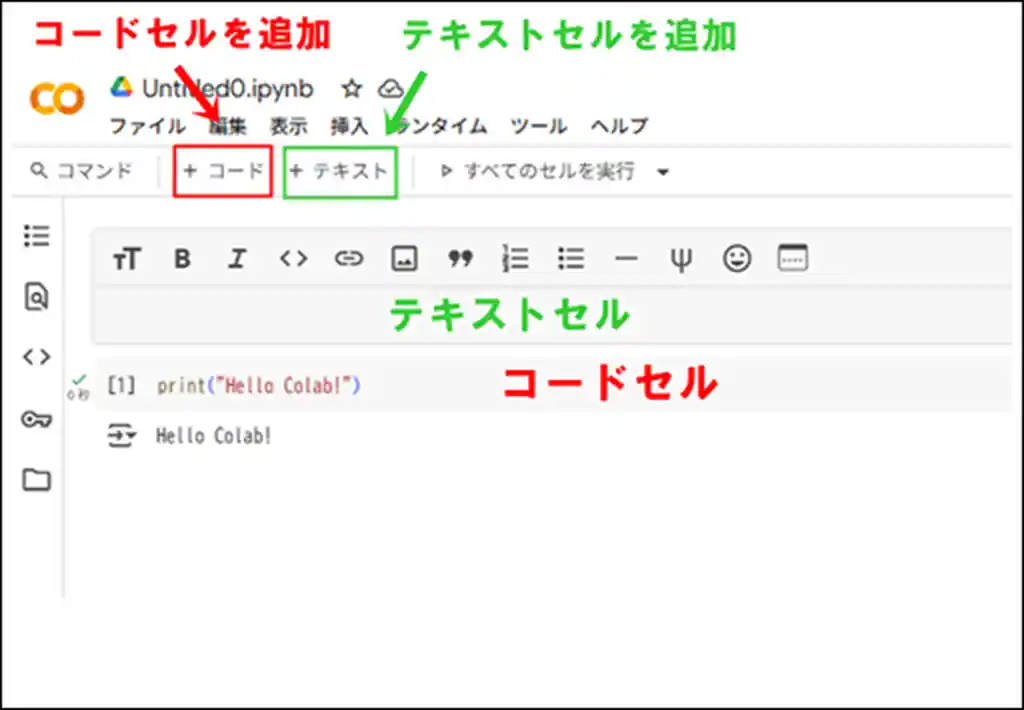Viewport: 1024px width, 710px height.
Task: Open the code snippets sidebar icon
Action: coord(37,357)
